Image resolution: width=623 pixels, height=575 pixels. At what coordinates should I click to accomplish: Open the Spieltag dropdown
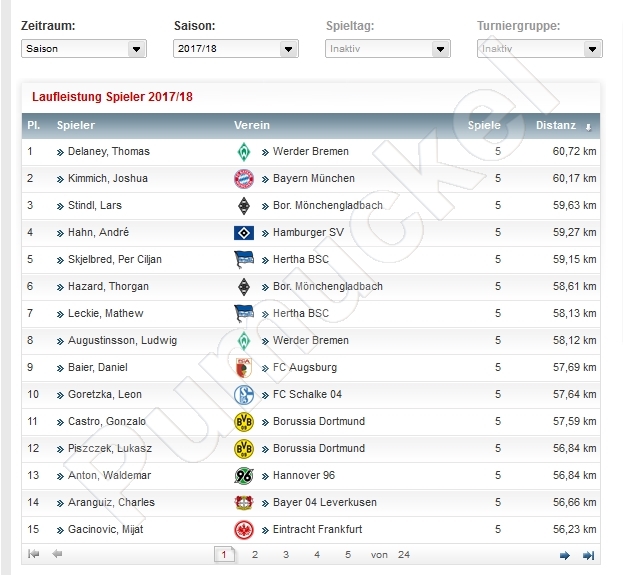pos(388,49)
